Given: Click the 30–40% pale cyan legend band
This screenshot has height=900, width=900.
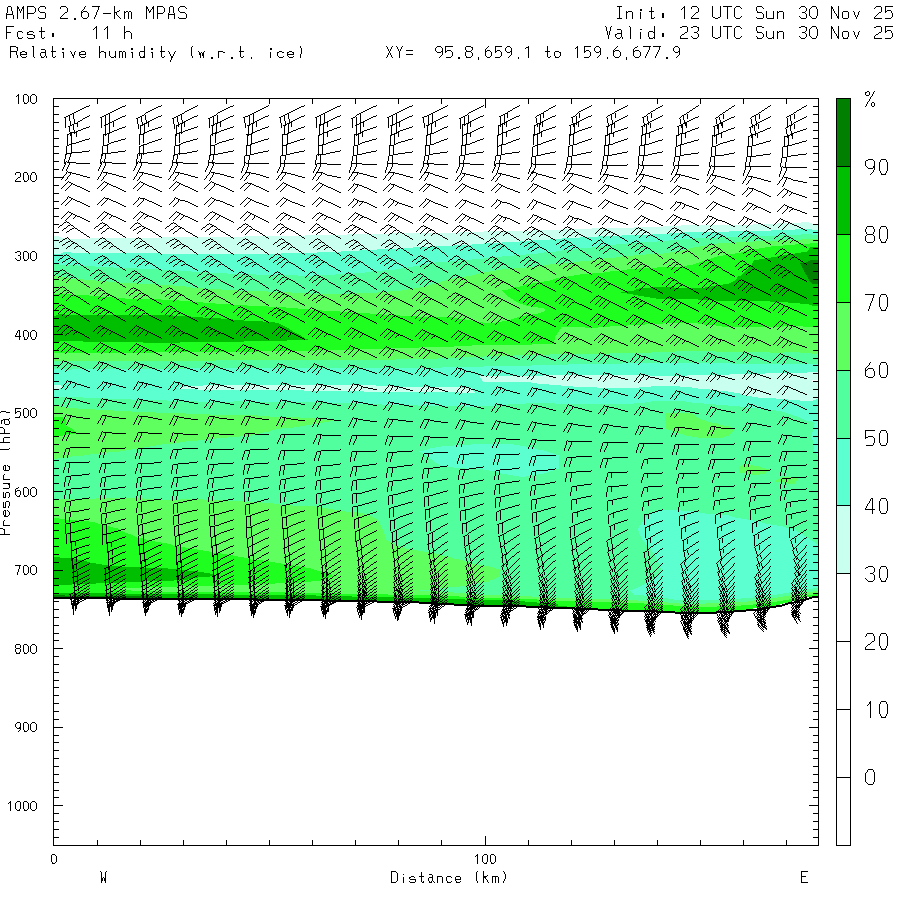Looking at the screenshot, I should (x=843, y=540).
